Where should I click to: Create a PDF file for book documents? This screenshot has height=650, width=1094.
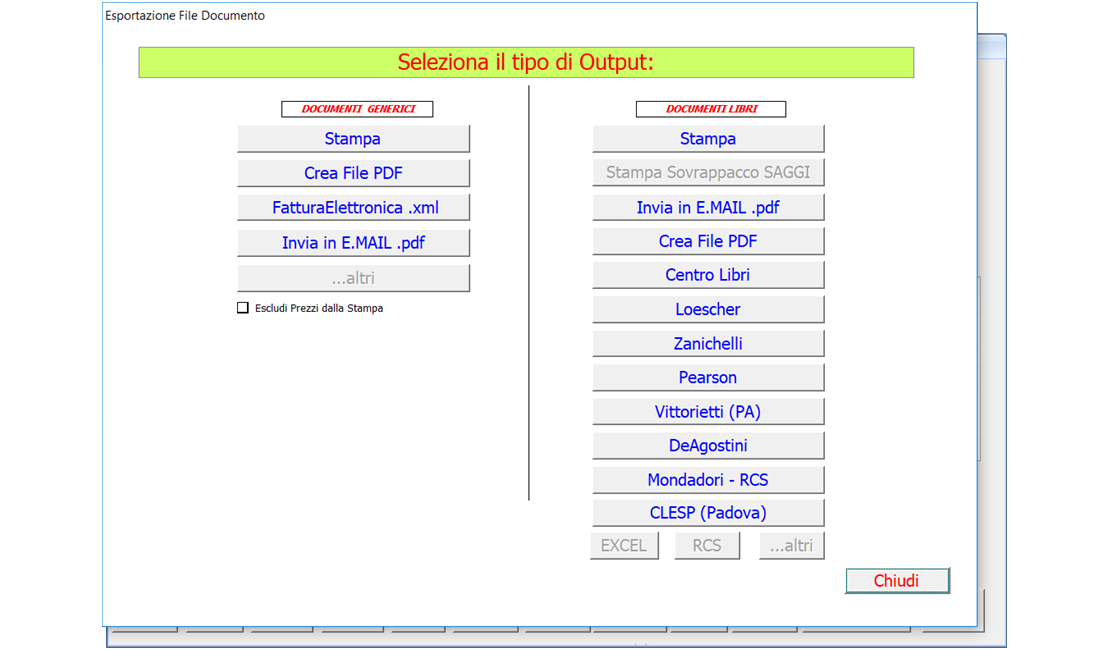pyautogui.click(x=708, y=241)
